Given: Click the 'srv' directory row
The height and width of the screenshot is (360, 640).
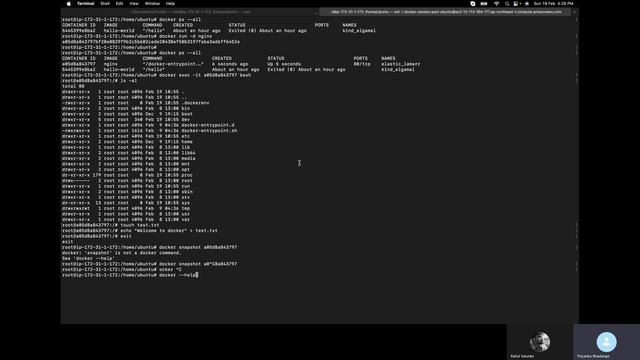Looking at the screenshot, I should [x=126, y=198].
